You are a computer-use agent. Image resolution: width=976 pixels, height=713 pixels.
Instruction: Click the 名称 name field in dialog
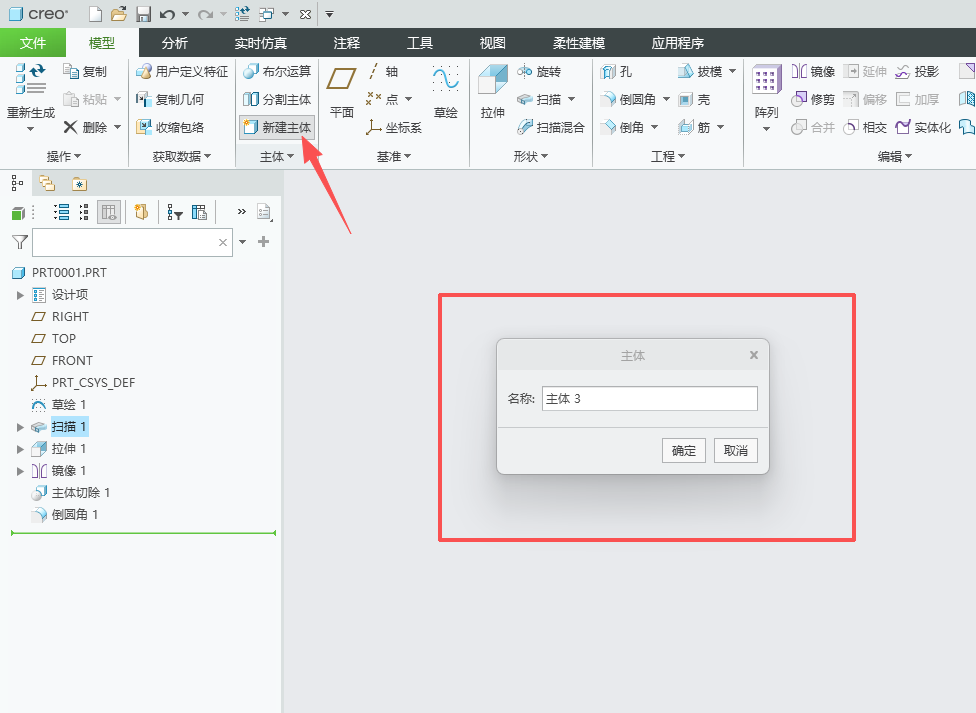(x=650, y=399)
